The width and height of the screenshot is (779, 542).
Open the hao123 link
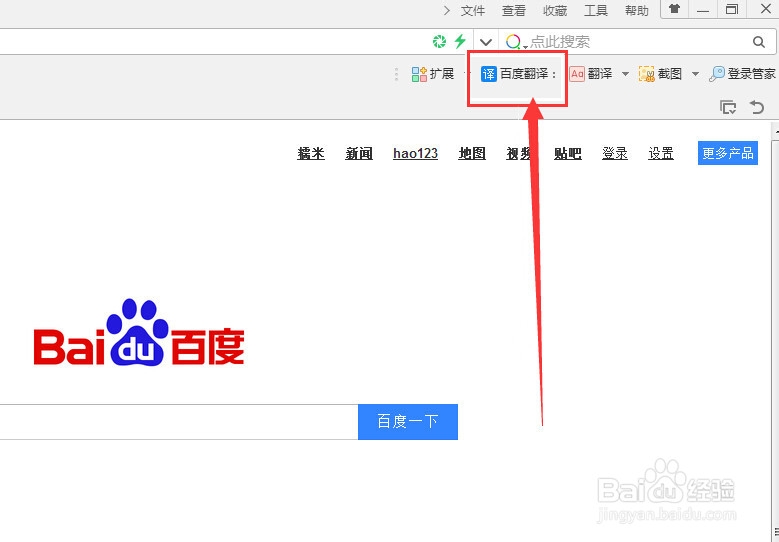pyautogui.click(x=415, y=154)
